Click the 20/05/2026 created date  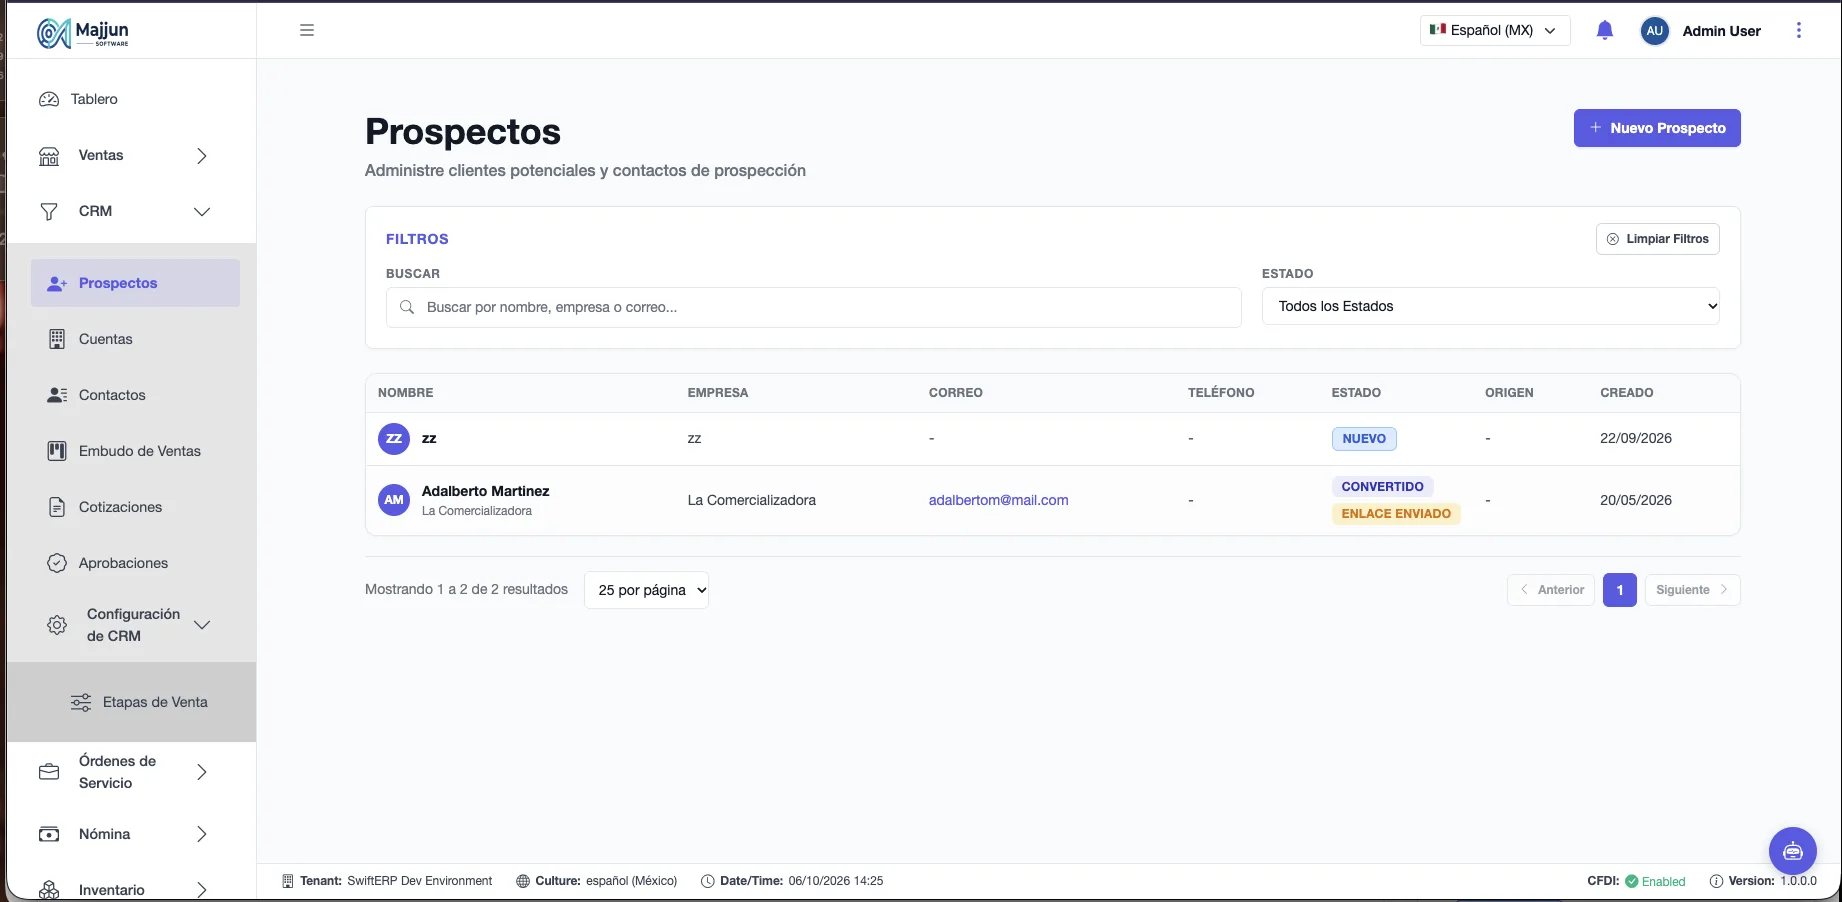tap(1636, 500)
